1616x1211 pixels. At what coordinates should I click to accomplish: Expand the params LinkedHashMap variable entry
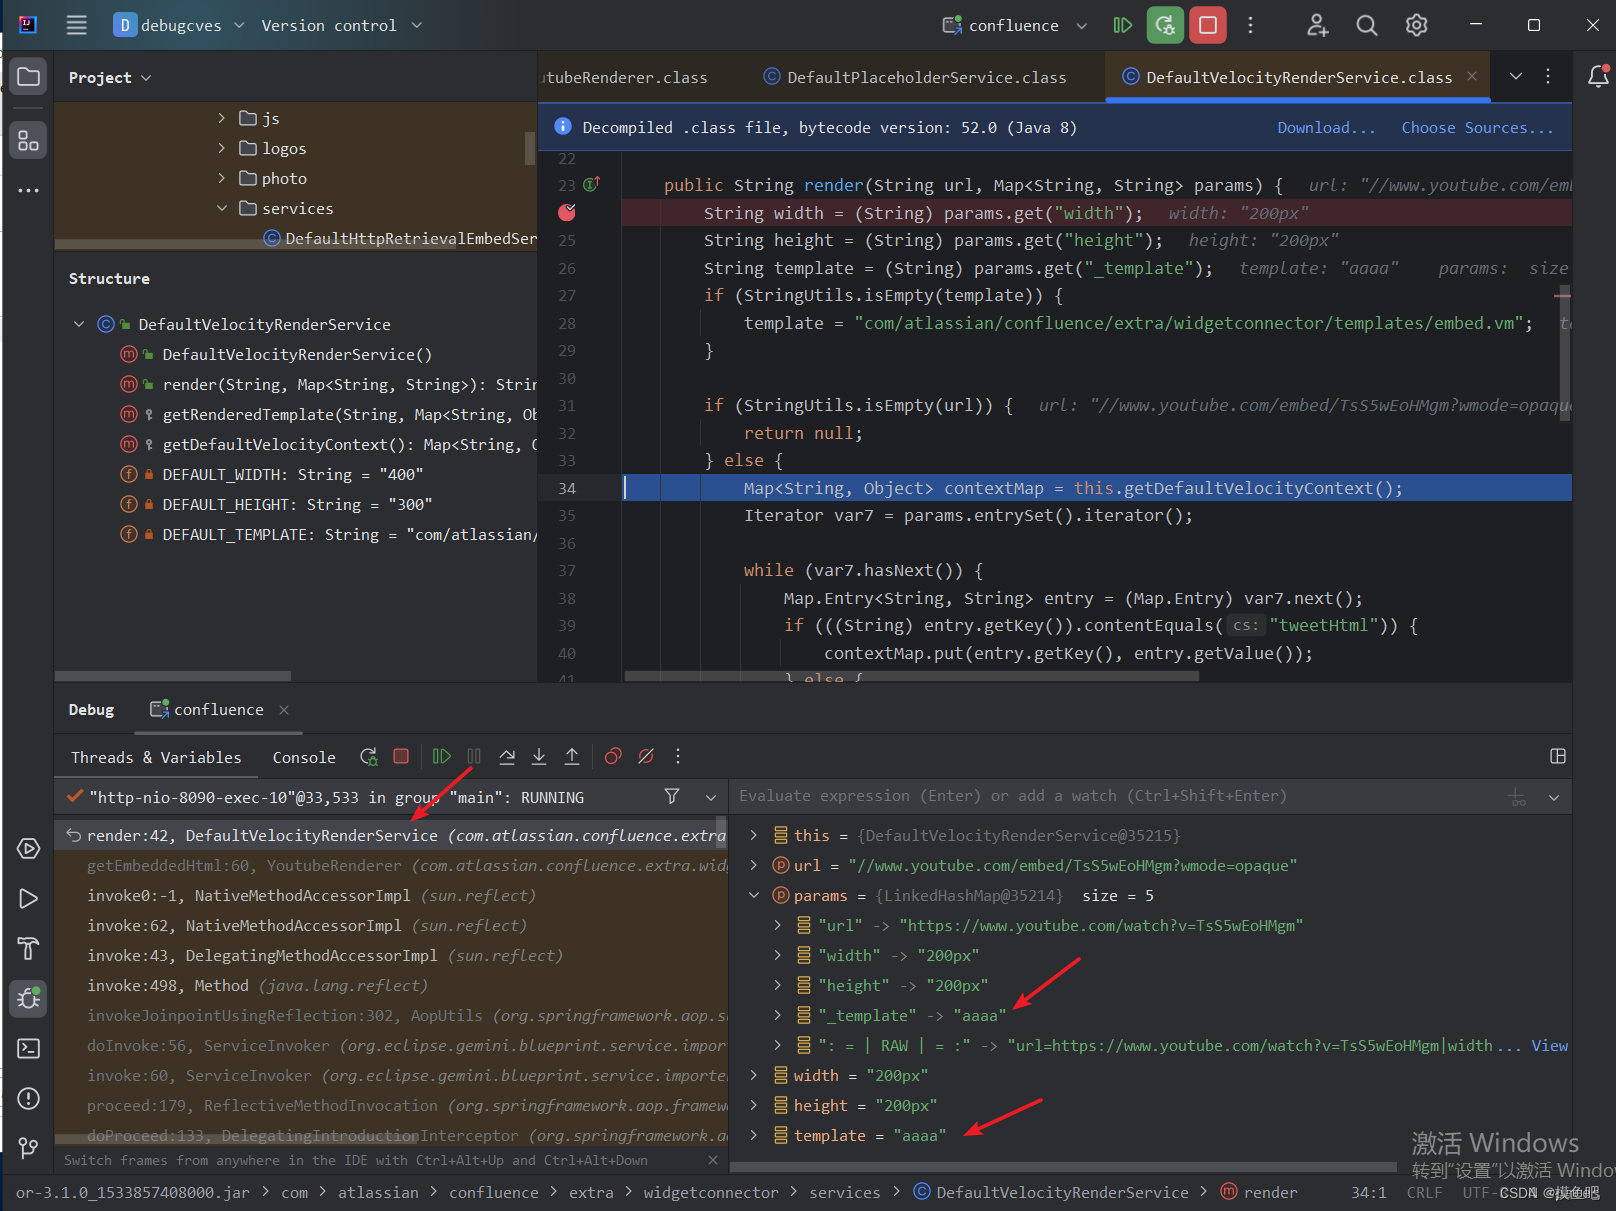(754, 895)
